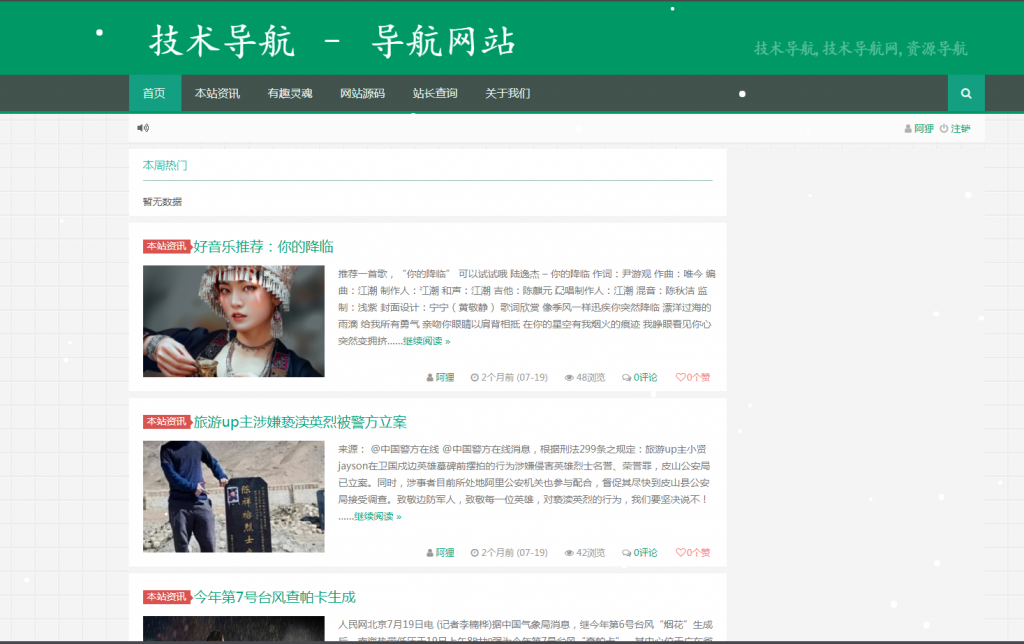The width and height of the screenshot is (1024, 644).
Task: Click the power icon beside 注销
Action: point(944,129)
